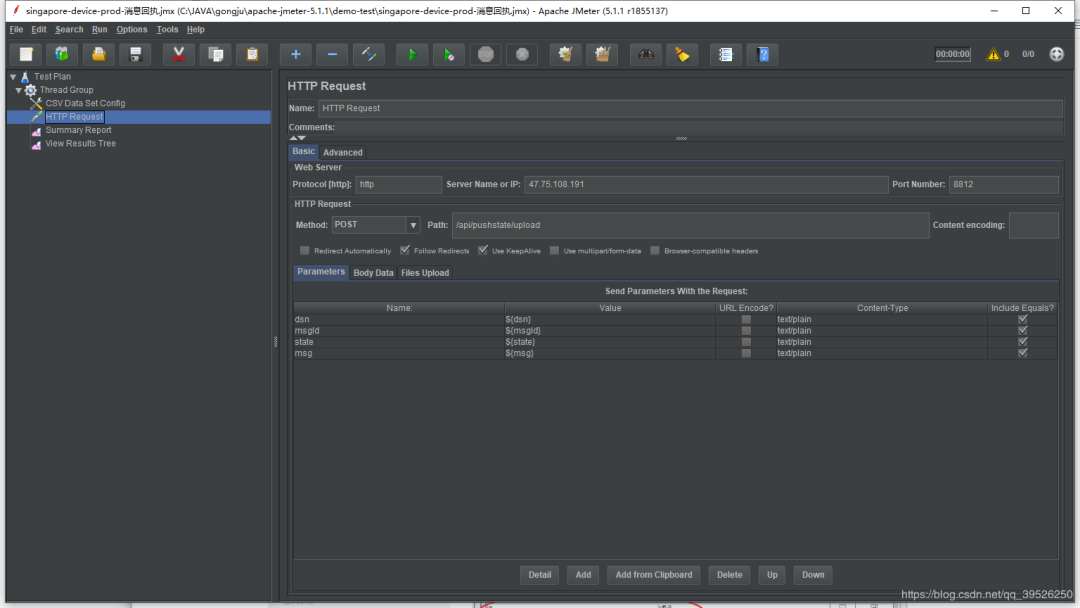Screen dimensions: 1080x608
Task: Open the warning triangle error log
Action: tap(993, 54)
